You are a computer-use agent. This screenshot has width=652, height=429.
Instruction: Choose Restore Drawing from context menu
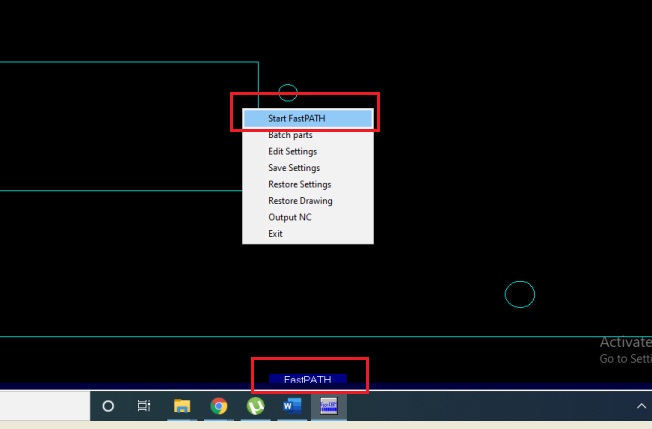(308, 201)
